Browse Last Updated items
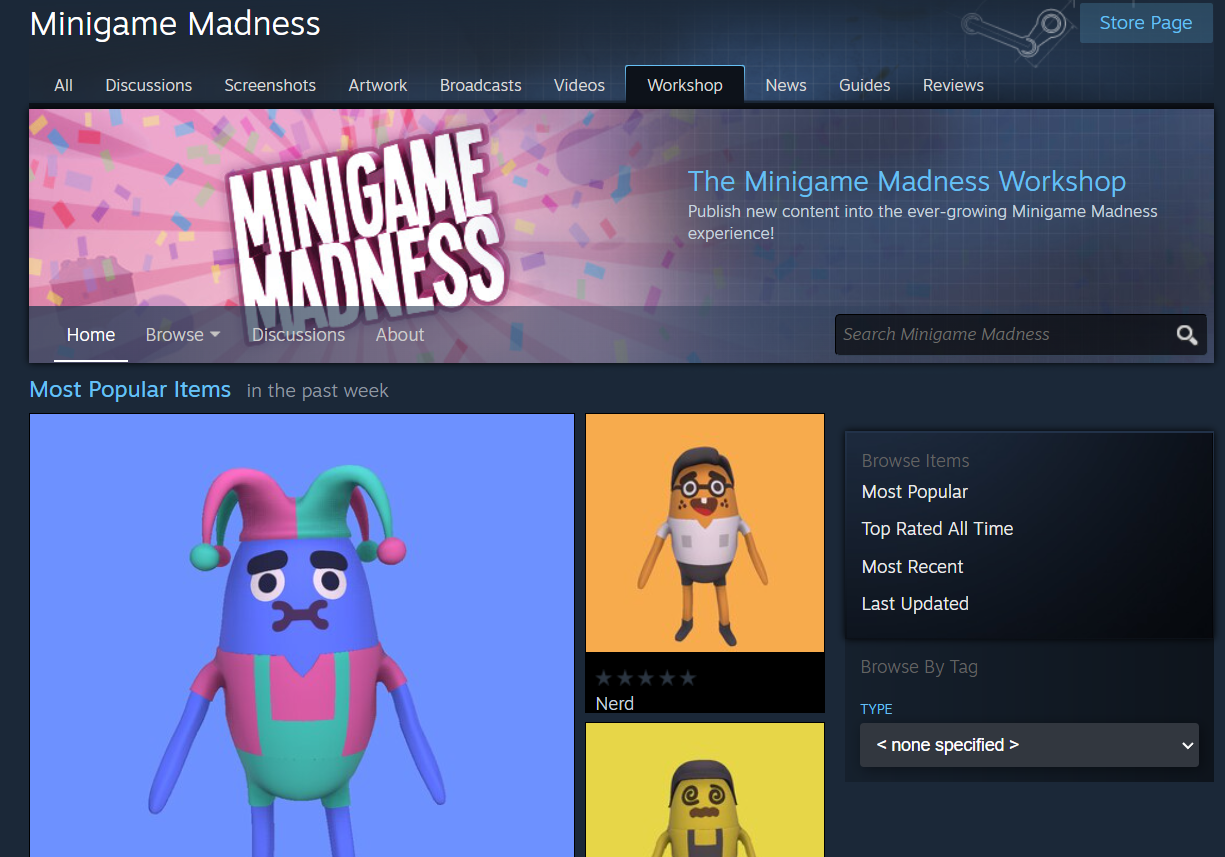Screen dimensions: 1225x857 point(915,604)
